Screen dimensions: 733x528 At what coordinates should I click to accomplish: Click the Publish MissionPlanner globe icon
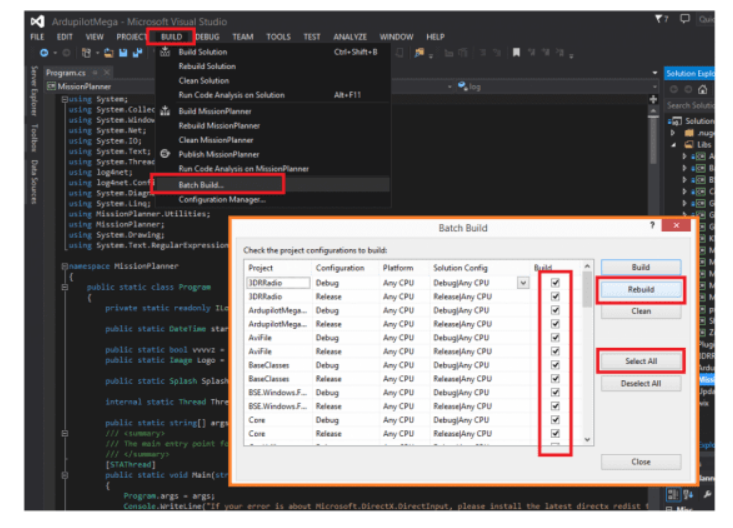(x=165, y=154)
